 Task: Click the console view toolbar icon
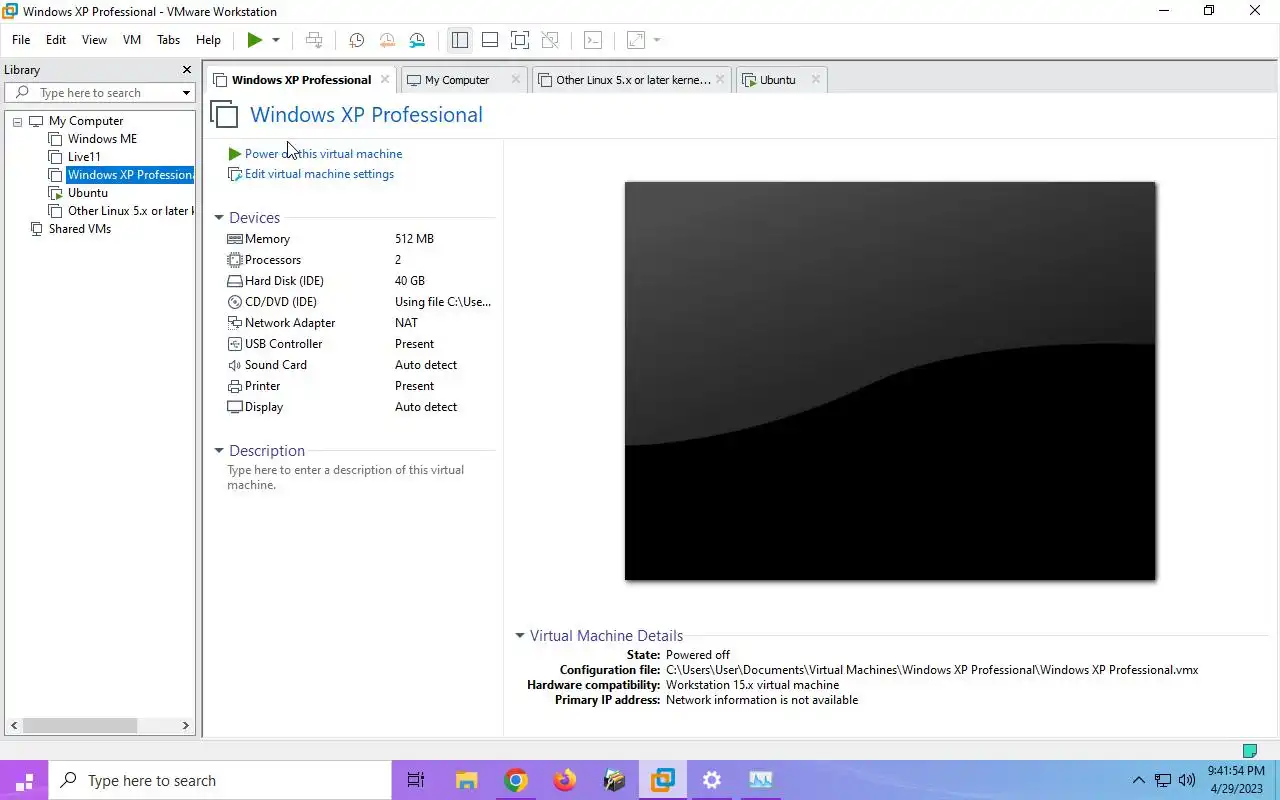pos(593,40)
